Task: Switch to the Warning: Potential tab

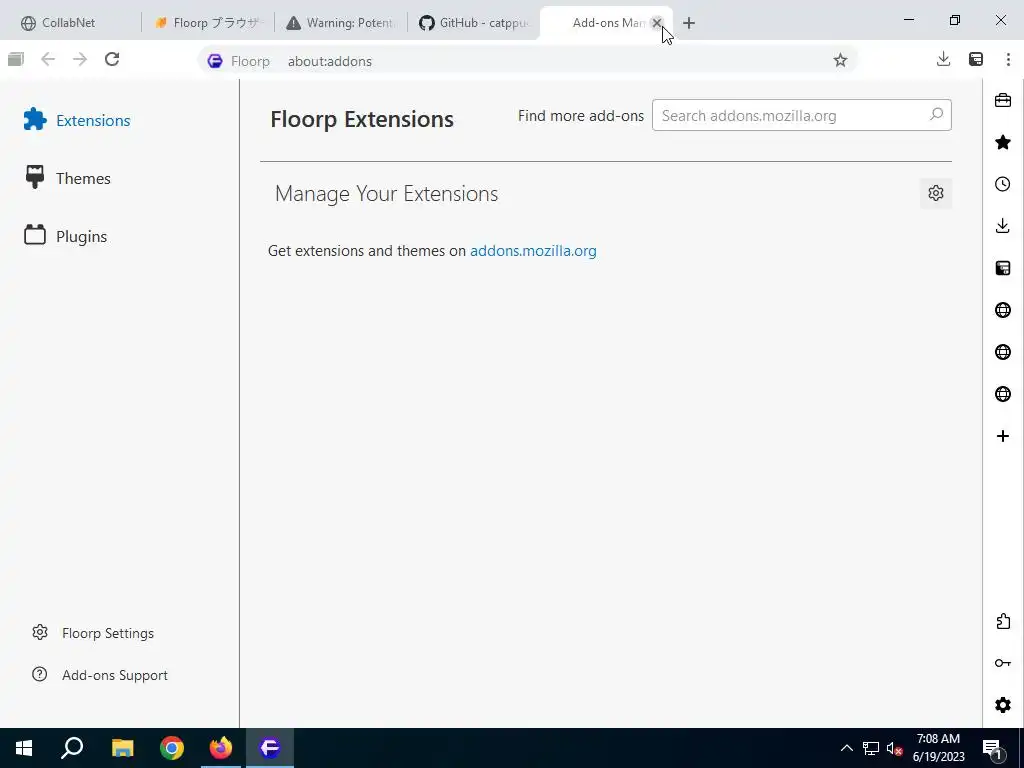Action: point(341,23)
